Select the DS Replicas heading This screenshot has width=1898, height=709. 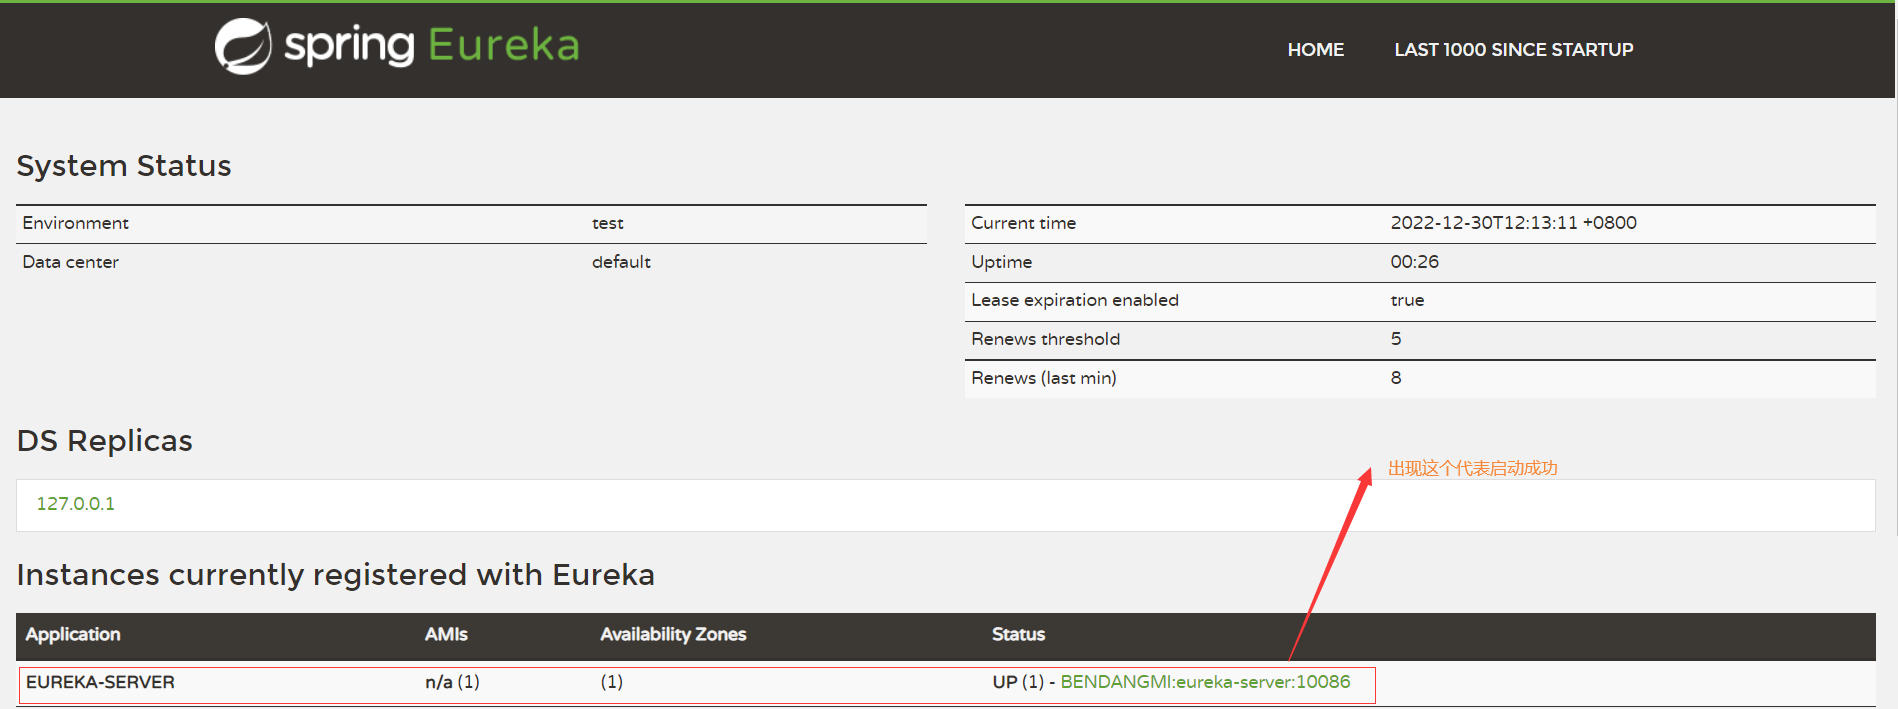[105, 441]
